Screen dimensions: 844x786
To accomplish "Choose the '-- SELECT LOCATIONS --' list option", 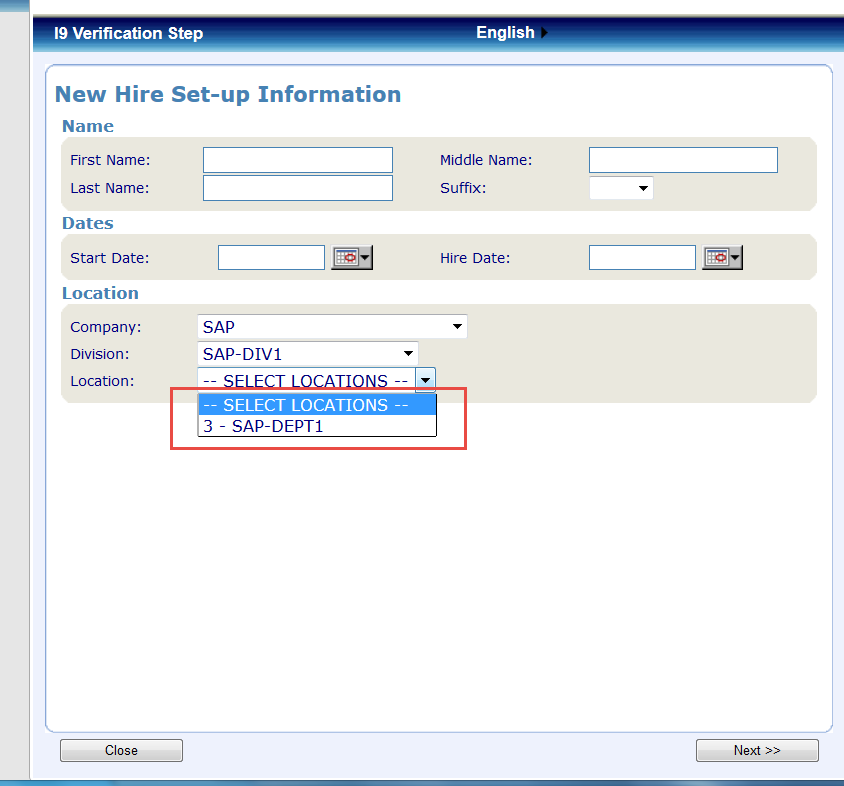I will pyautogui.click(x=317, y=405).
